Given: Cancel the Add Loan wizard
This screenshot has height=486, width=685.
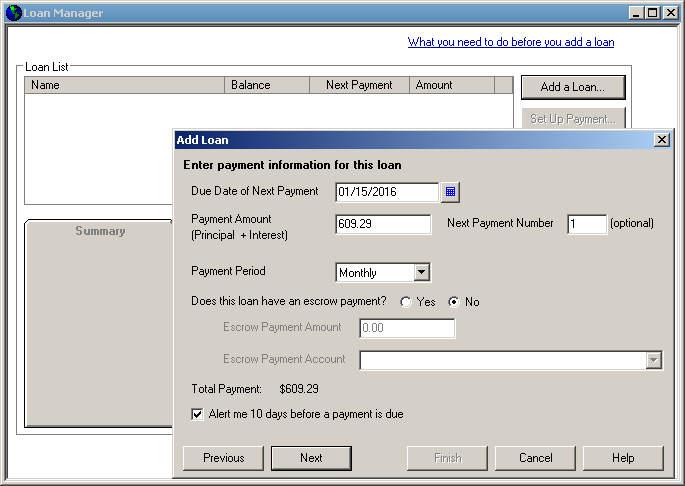Looking at the screenshot, I should tap(535, 458).
